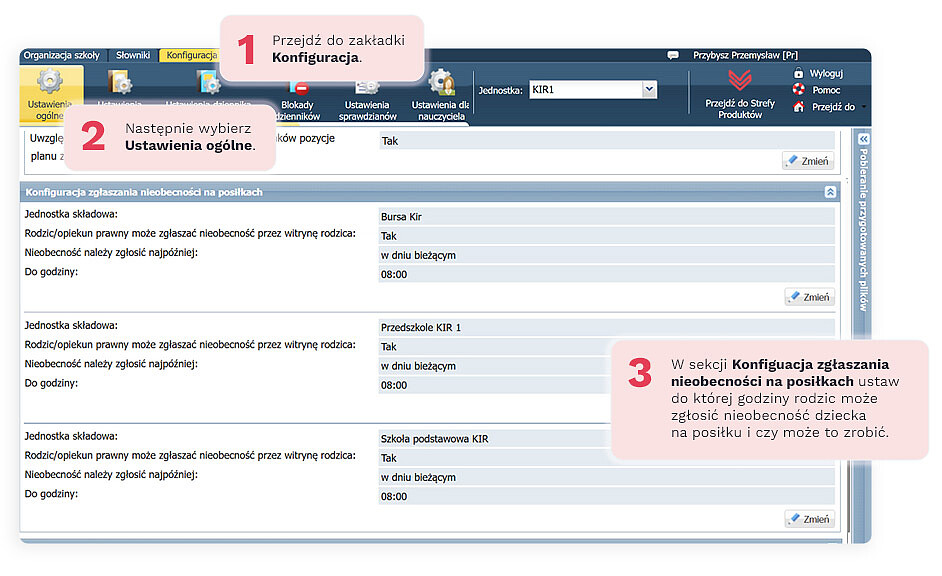Click 'w dniu bieżącym' for Przedszkole KIR 1
Screen dimensions: 942x576
click(418, 366)
